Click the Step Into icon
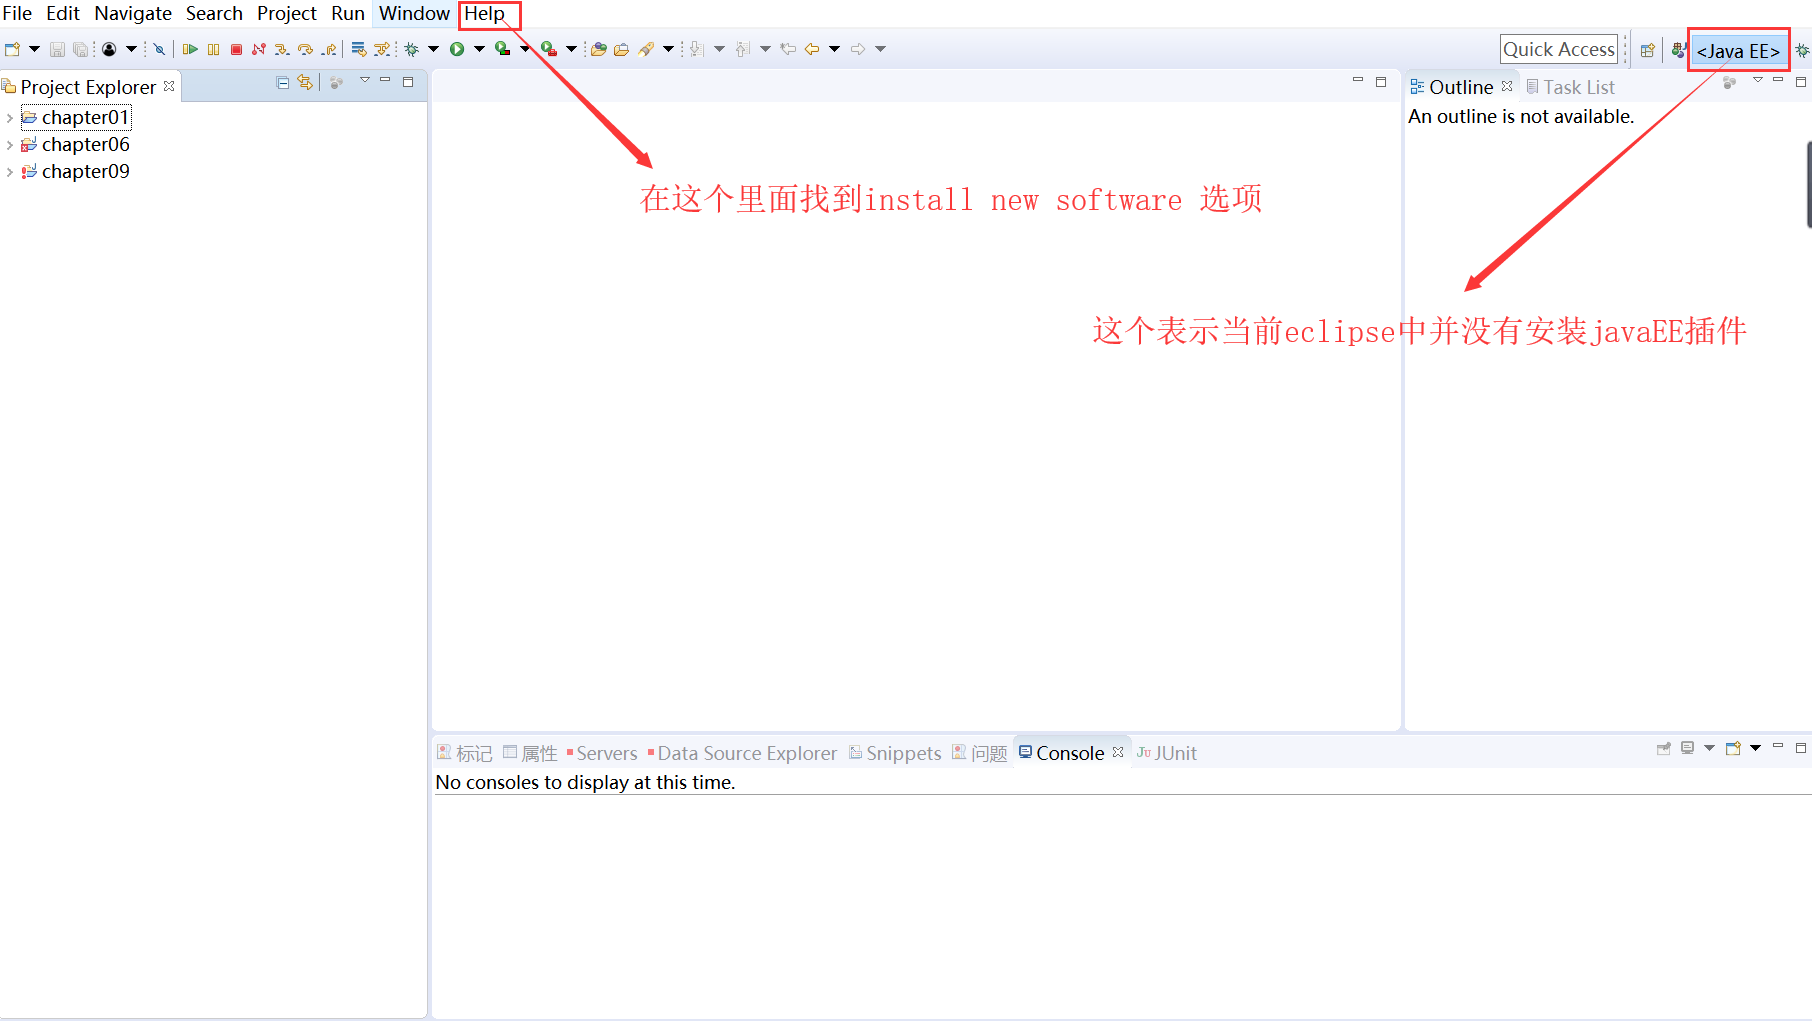 point(282,49)
